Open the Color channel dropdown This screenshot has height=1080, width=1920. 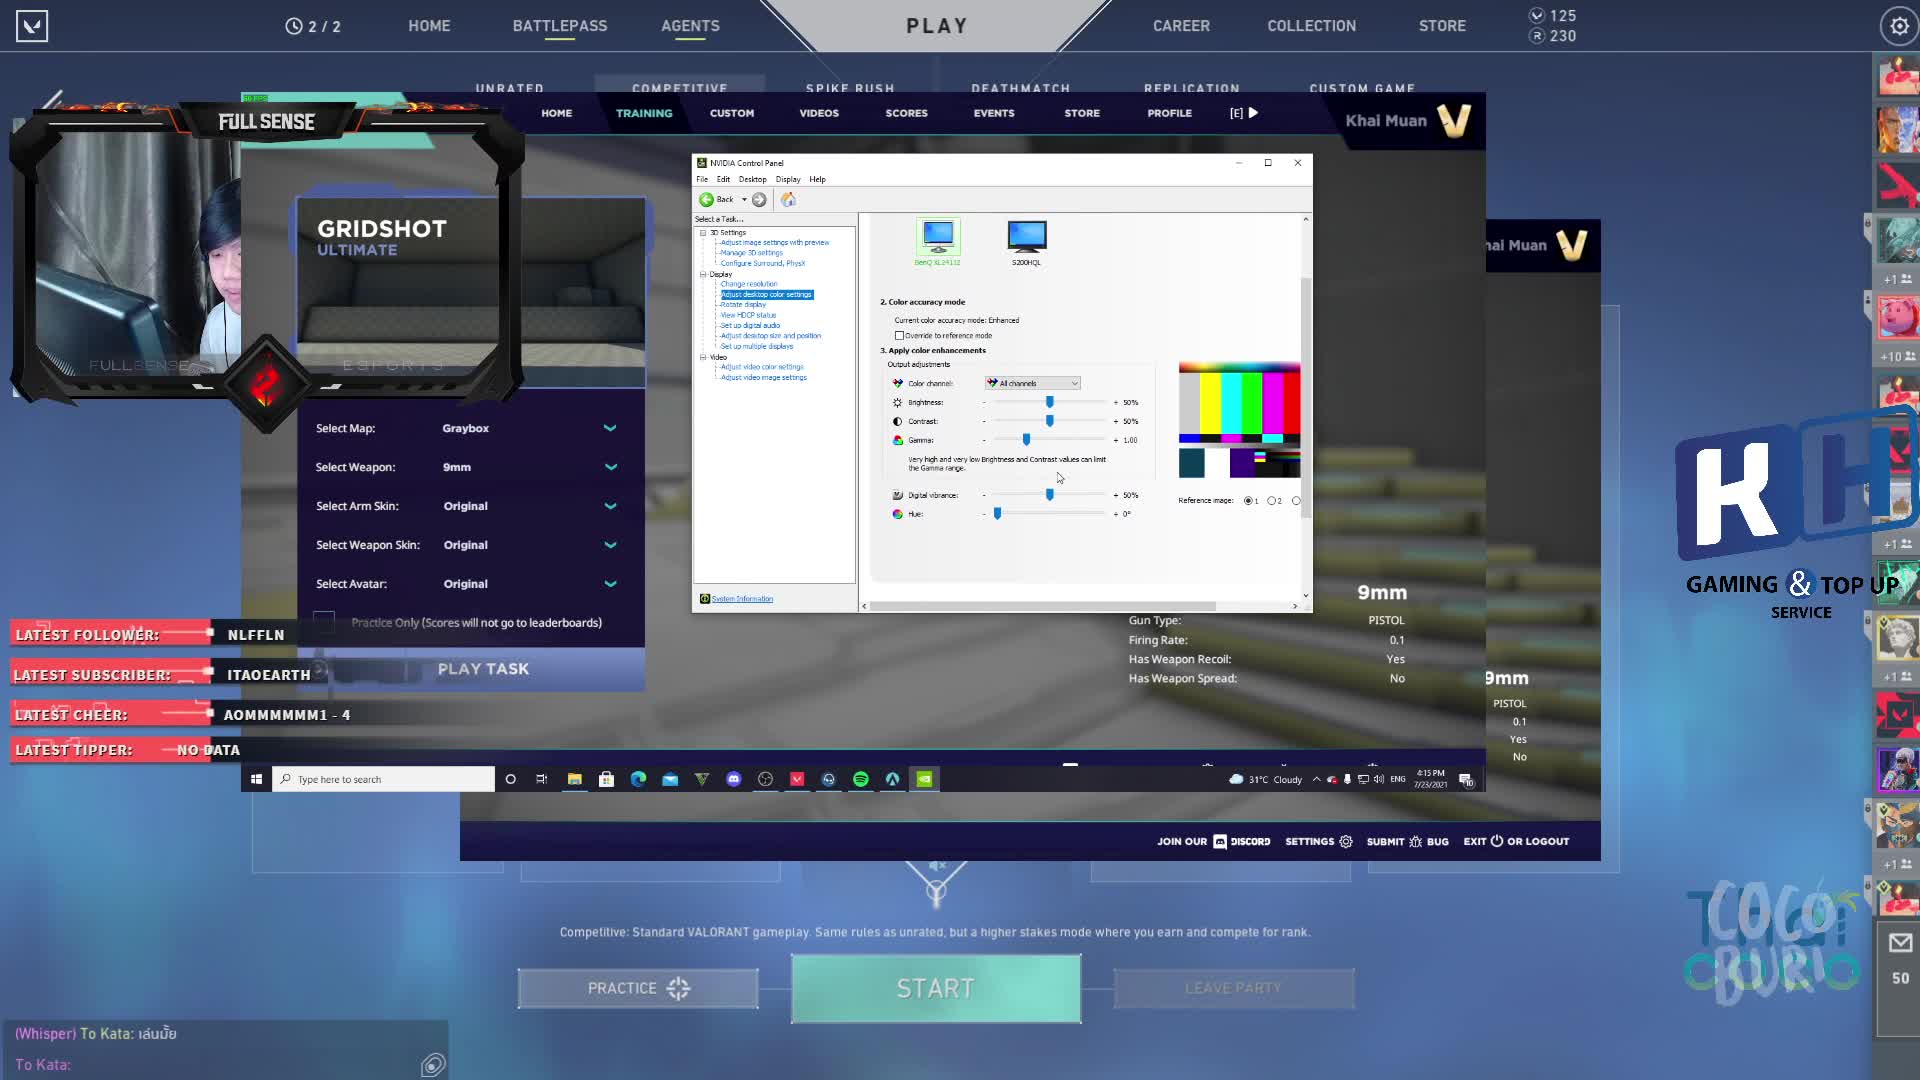(x=1032, y=383)
